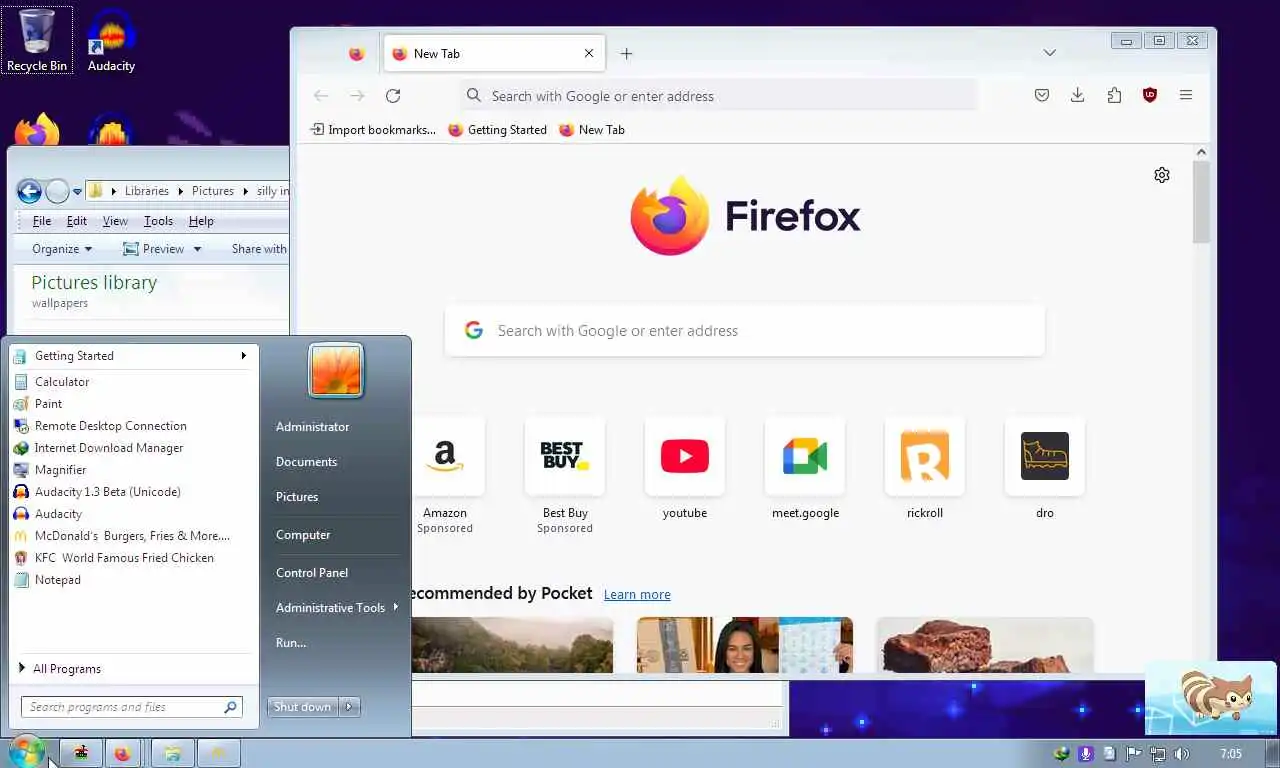Open the Tools menu in Explorer
This screenshot has height=768, width=1280.
(x=158, y=221)
